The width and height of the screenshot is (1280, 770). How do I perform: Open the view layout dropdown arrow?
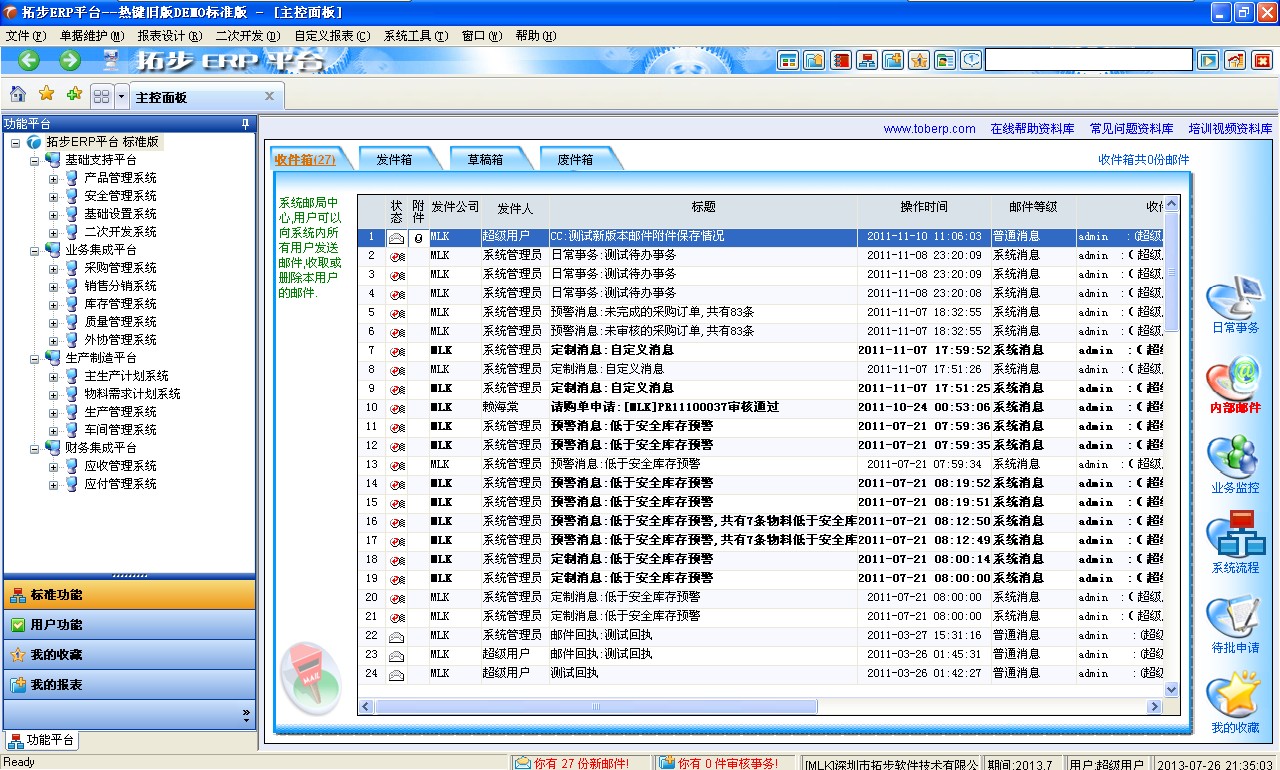tap(122, 97)
